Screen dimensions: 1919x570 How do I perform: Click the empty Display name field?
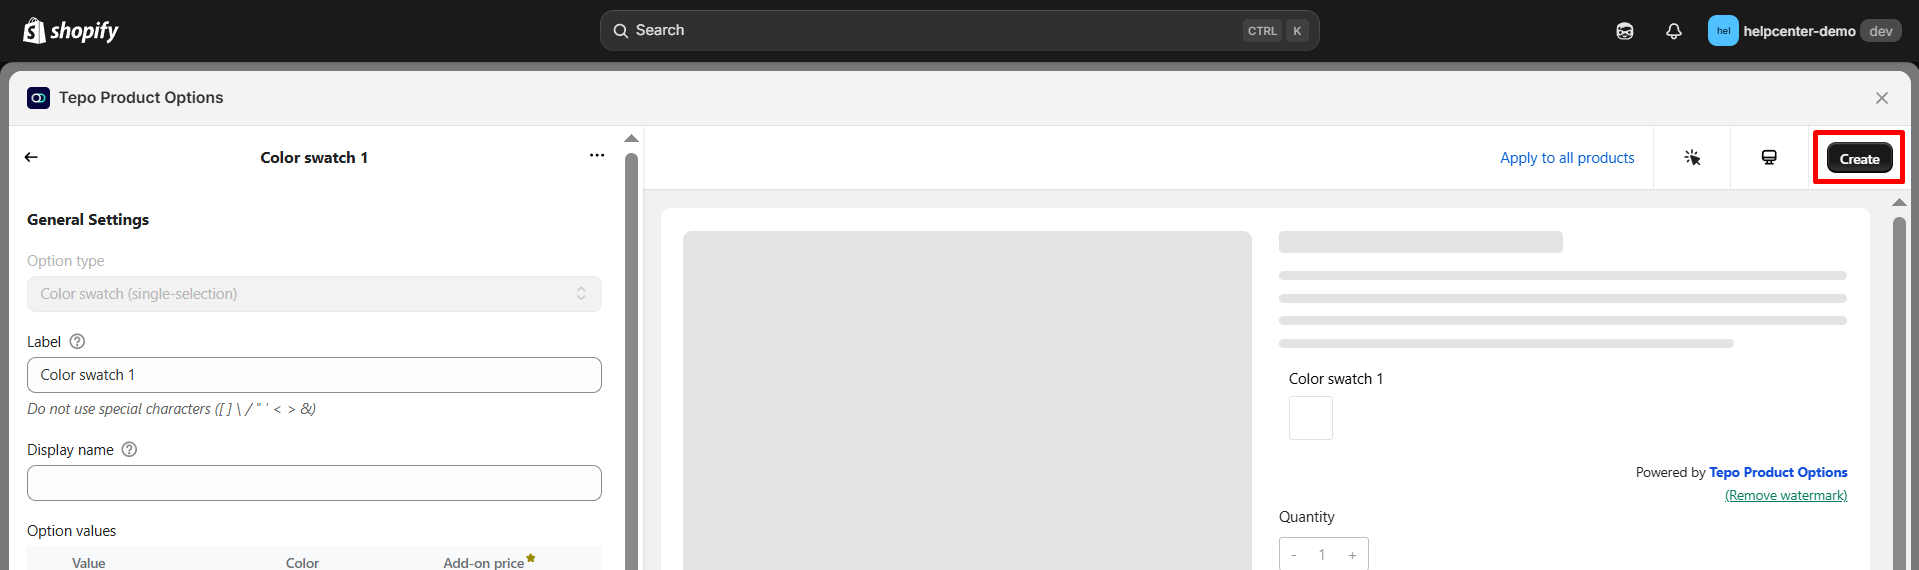click(x=314, y=483)
